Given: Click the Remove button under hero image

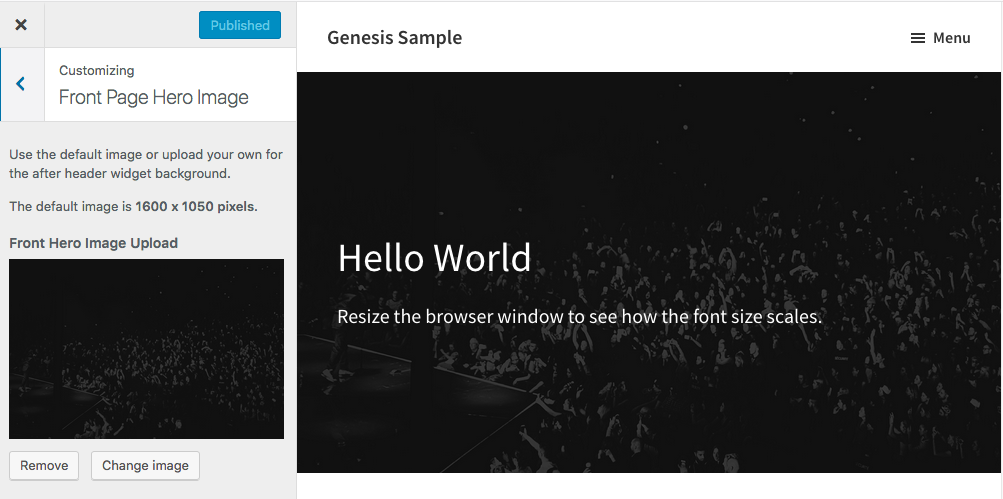Looking at the screenshot, I should pyautogui.click(x=44, y=465).
